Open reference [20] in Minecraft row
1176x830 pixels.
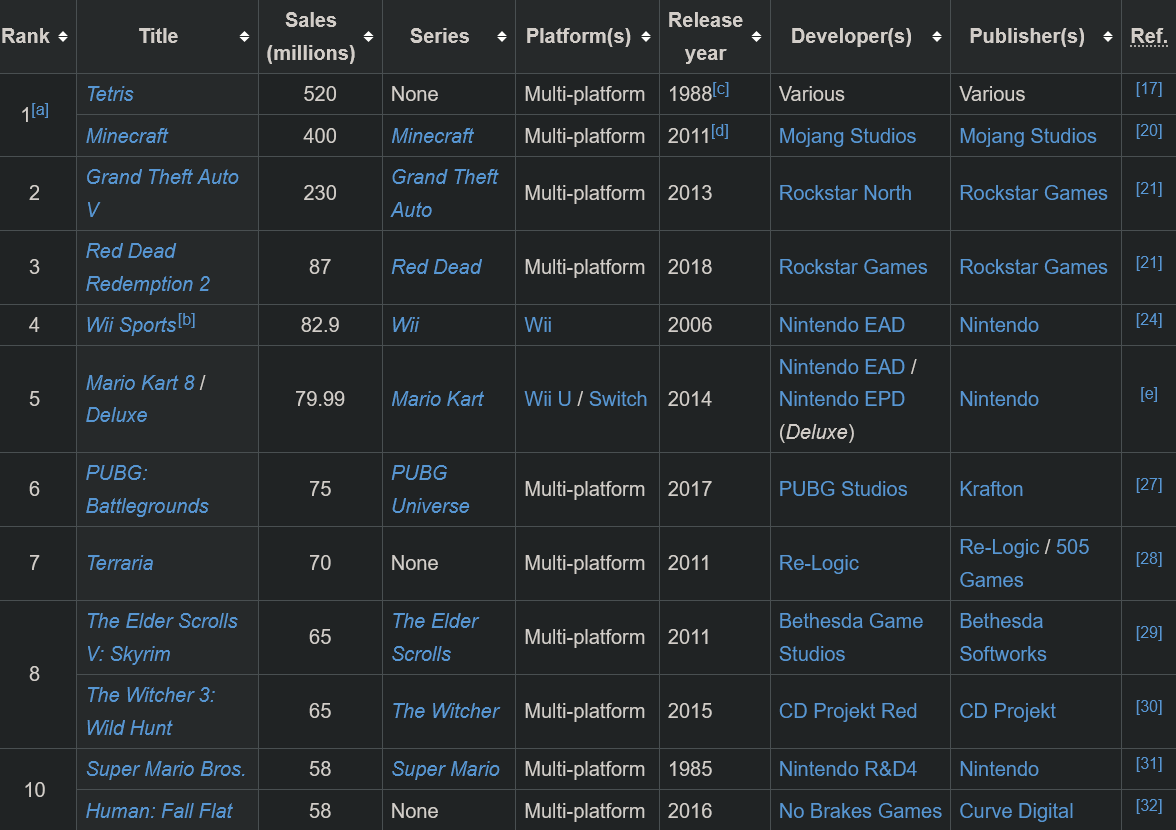[1148, 131]
